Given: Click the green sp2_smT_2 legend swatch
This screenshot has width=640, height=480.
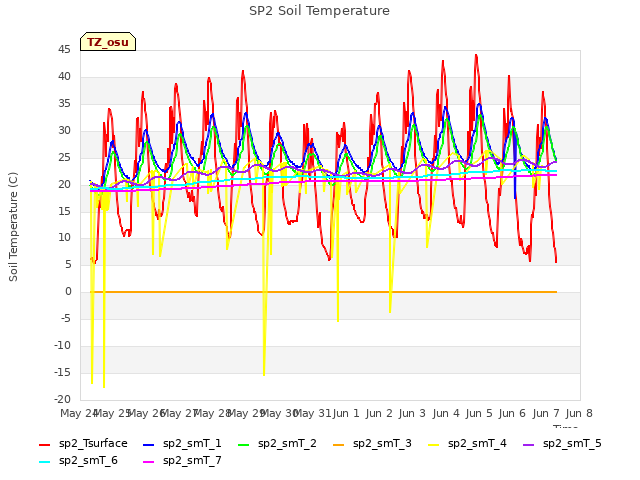Looking at the screenshot, I should [244, 444].
